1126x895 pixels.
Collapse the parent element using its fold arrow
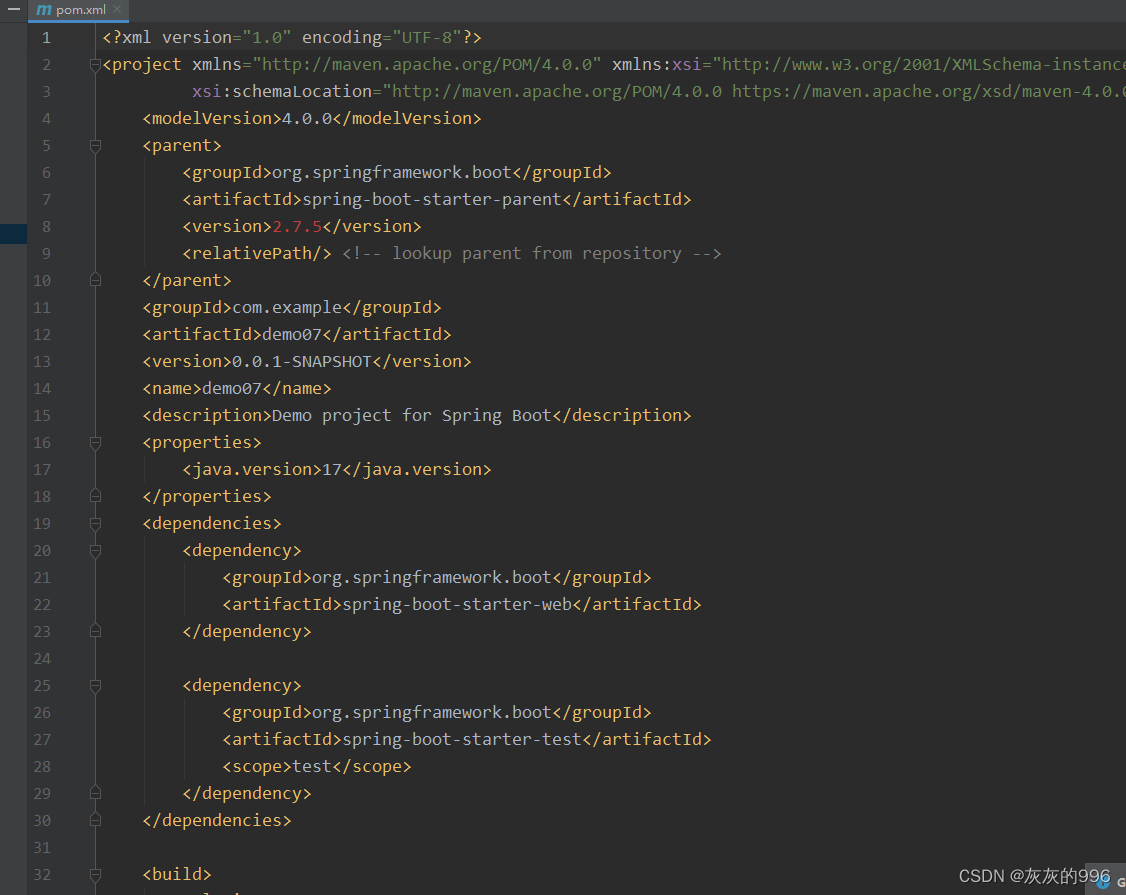click(95, 145)
